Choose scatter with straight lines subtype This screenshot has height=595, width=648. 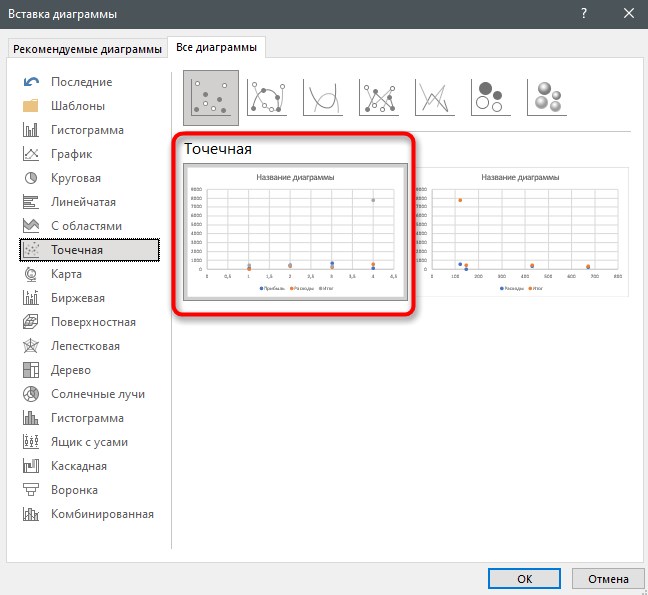tap(434, 98)
